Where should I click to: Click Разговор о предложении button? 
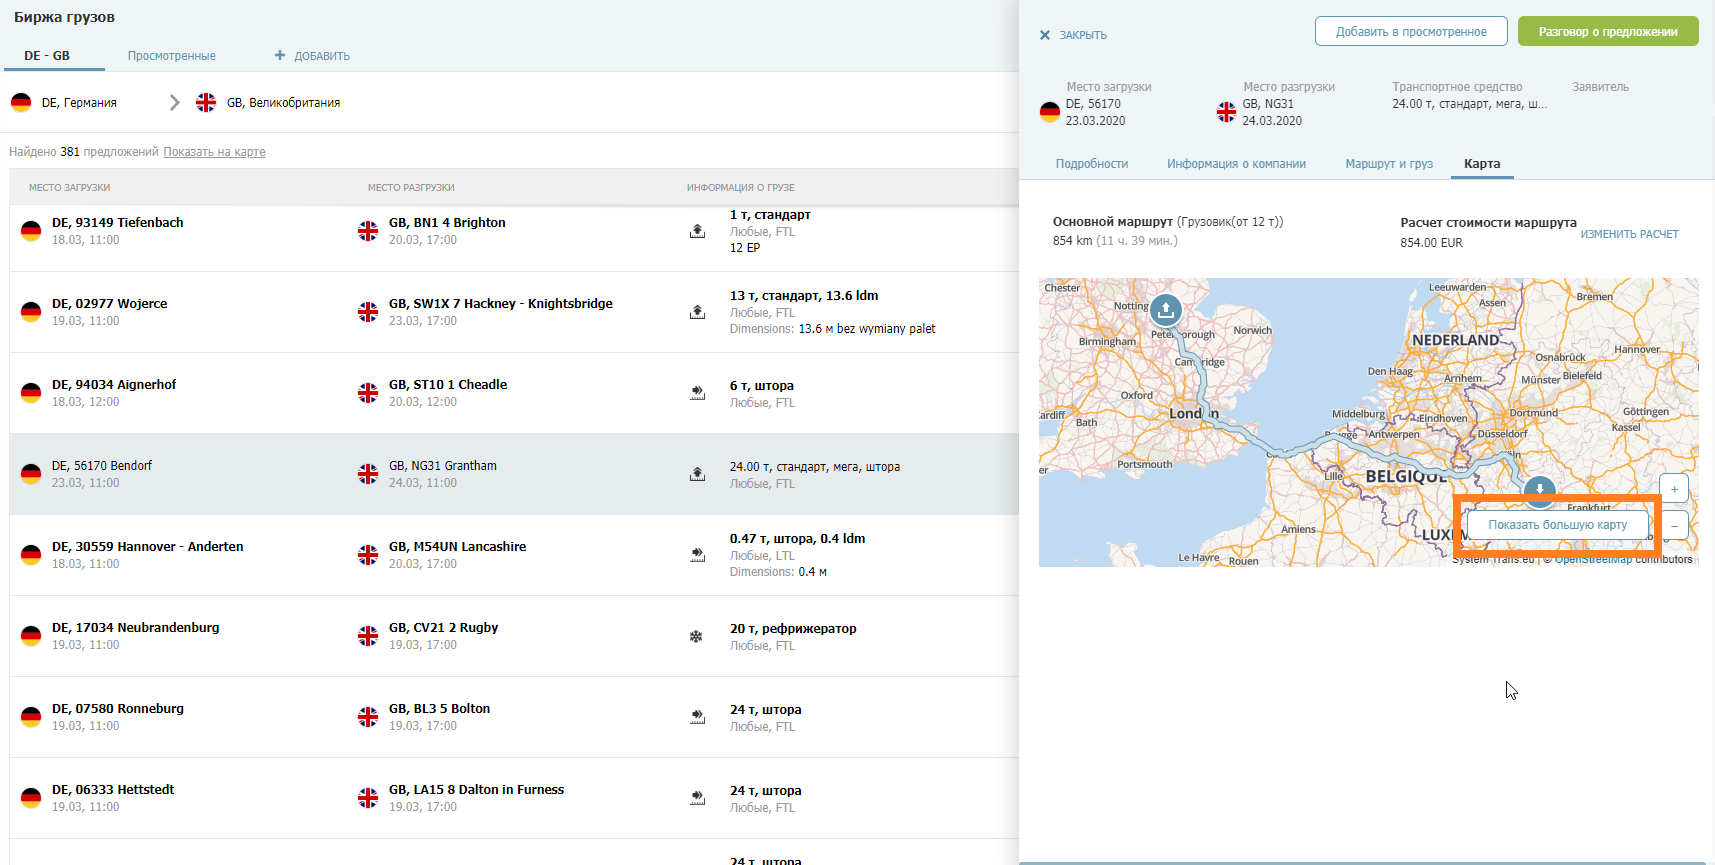1608,31
